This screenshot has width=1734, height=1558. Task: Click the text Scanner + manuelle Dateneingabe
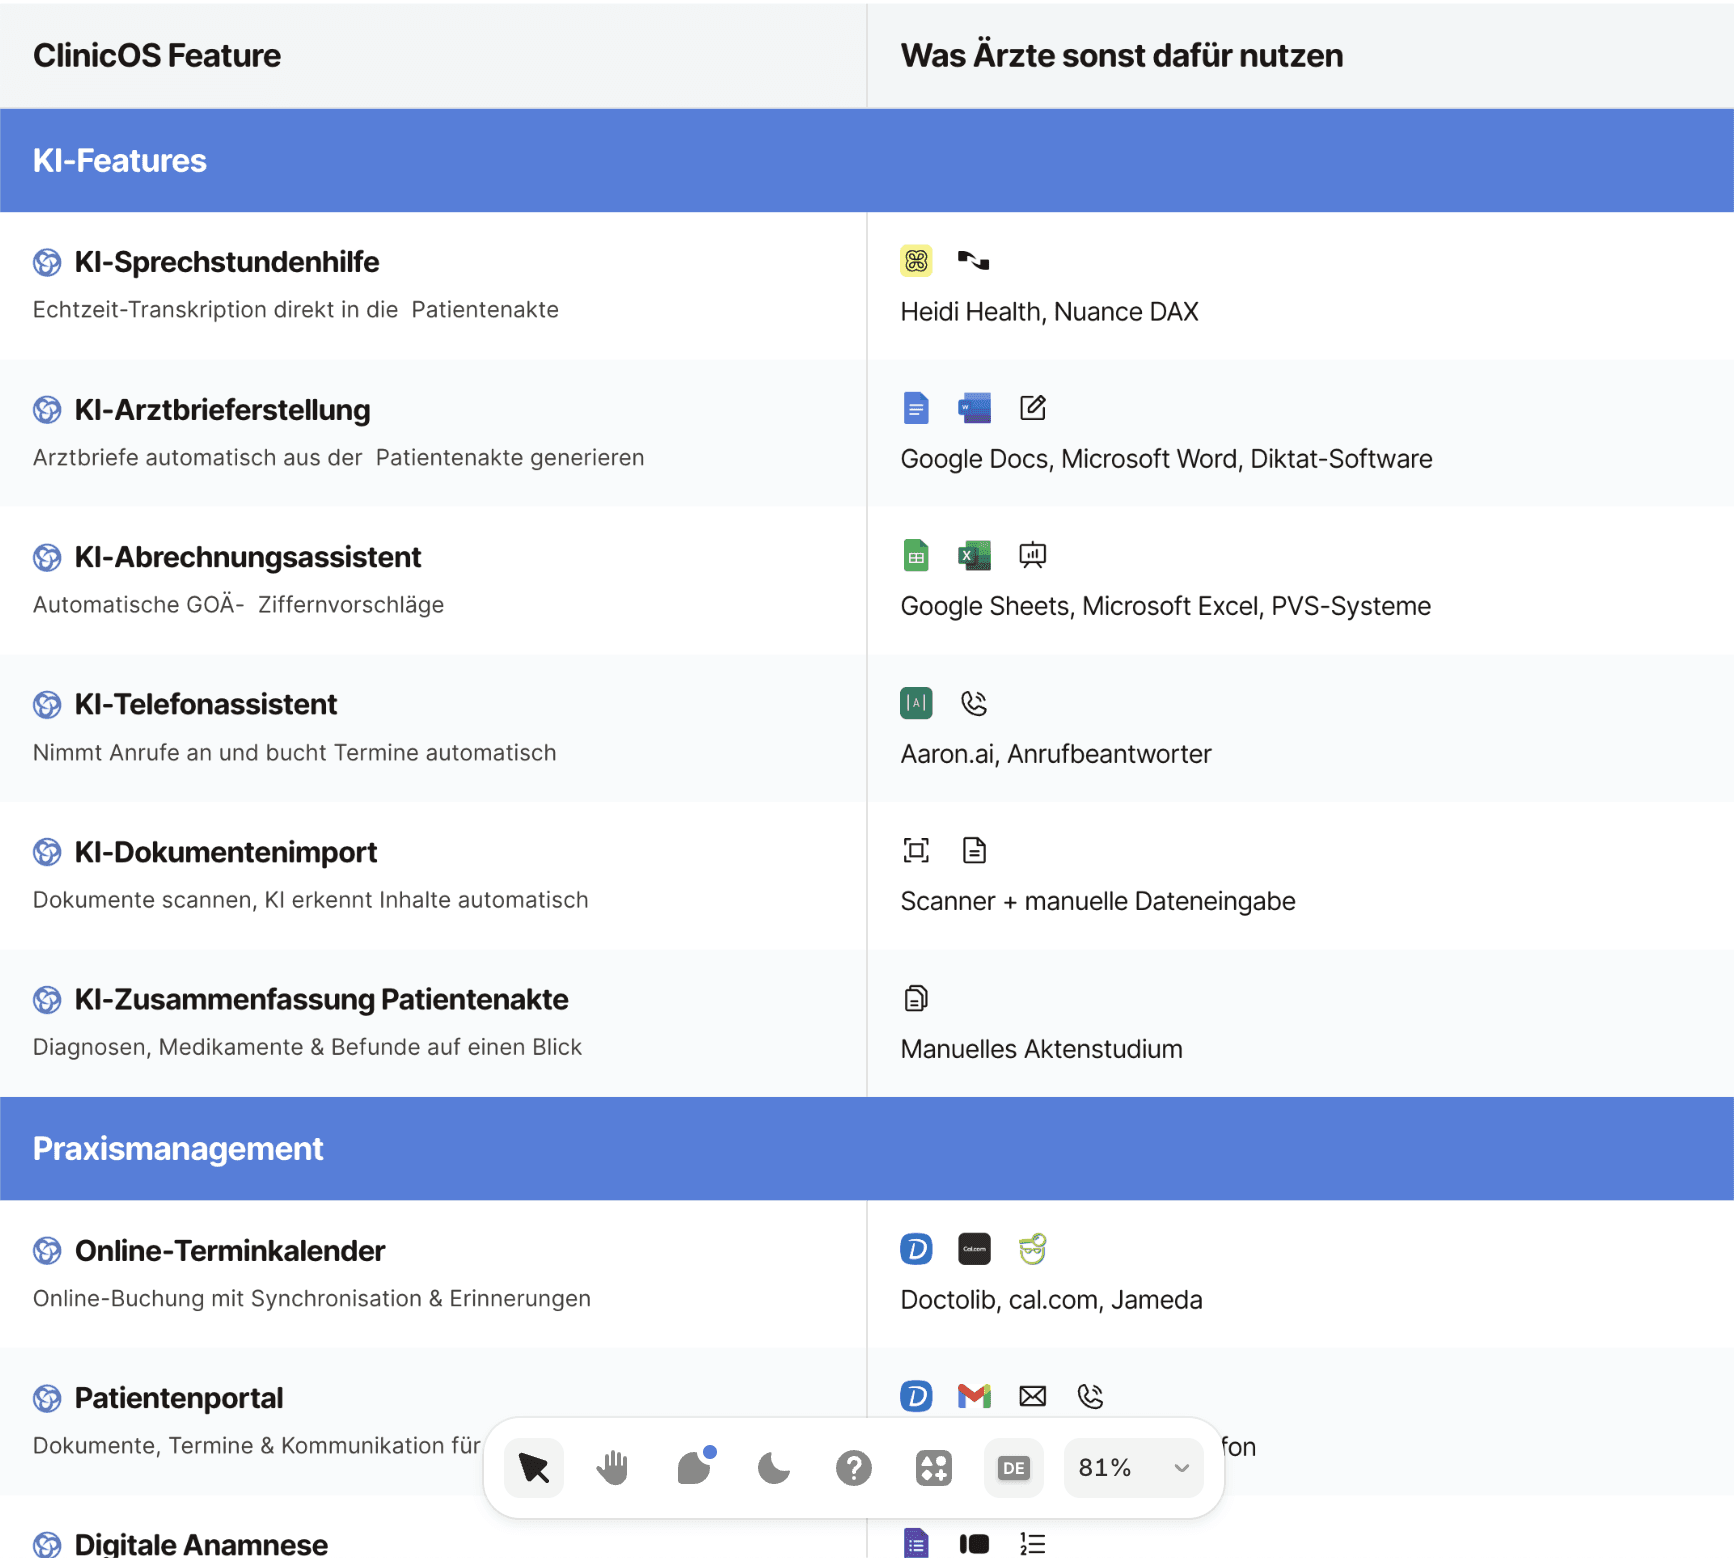(1098, 901)
